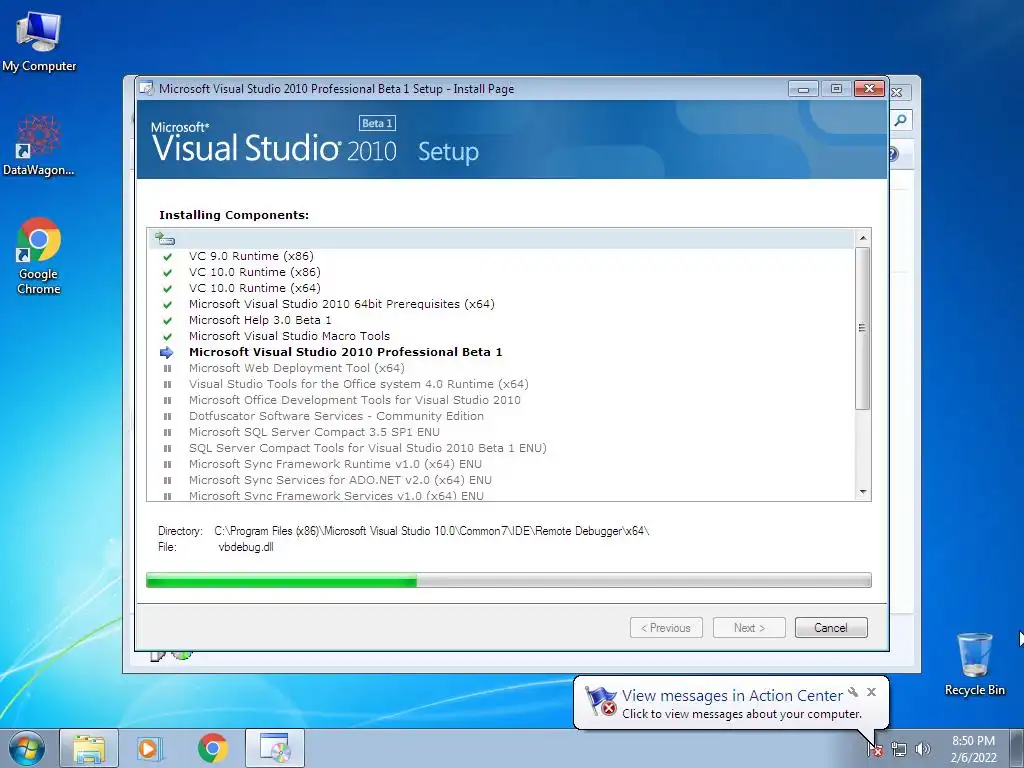The image size is (1024, 768).
Task: Open the balloon's wrench options icon
Action: click(853, 692)
